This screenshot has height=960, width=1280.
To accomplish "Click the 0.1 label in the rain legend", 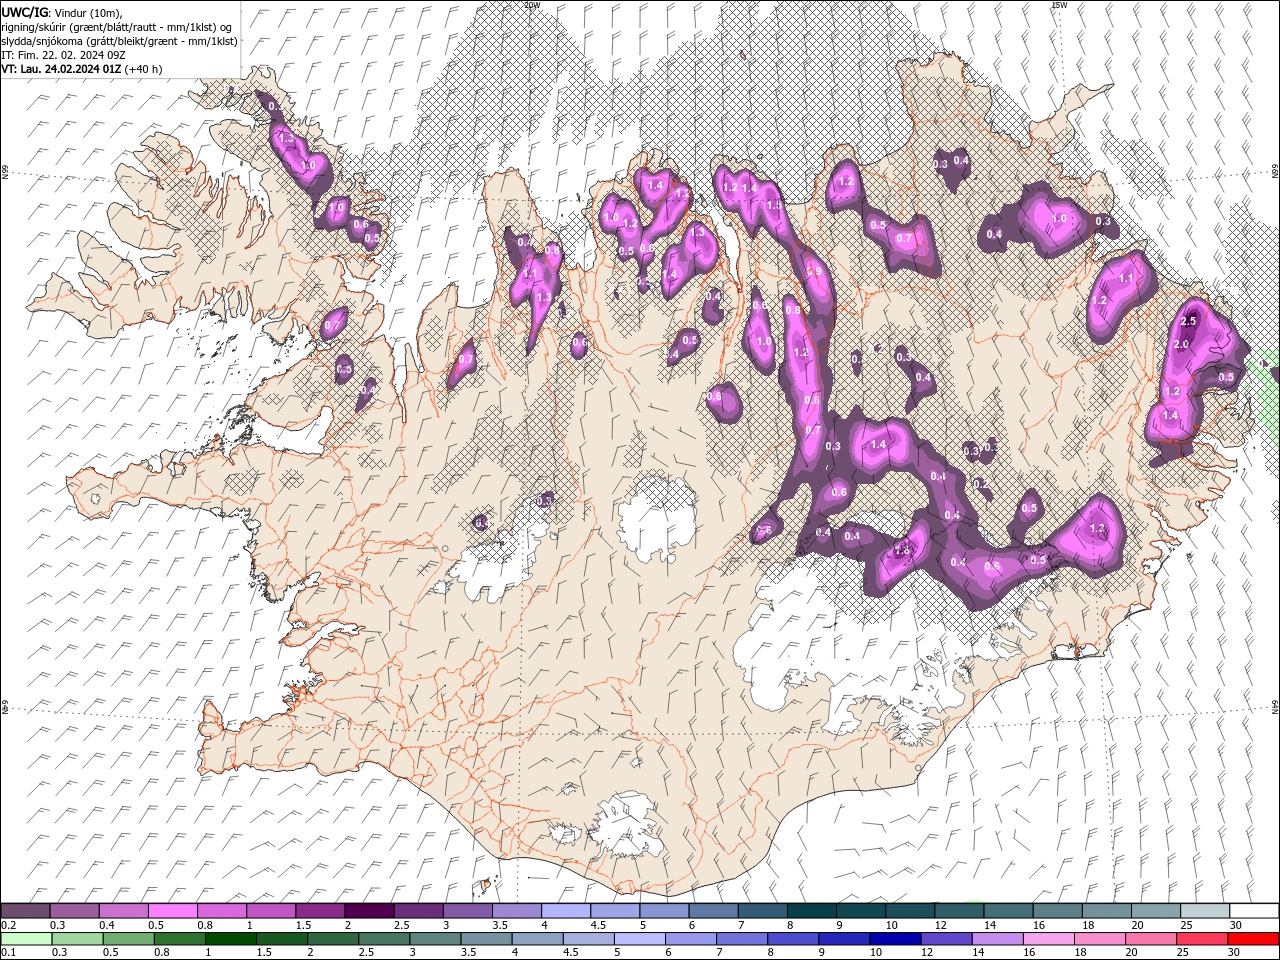I will (8, 953).
